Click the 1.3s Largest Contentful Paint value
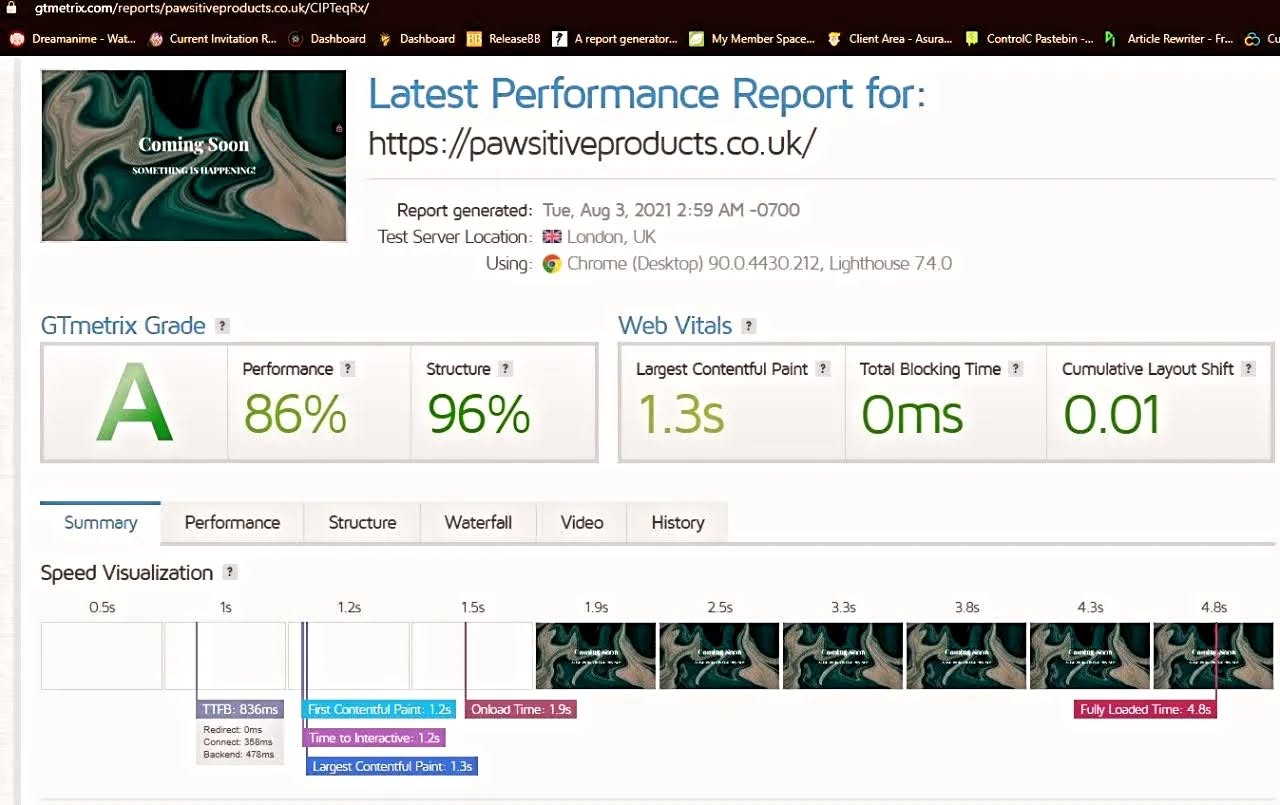The height and width of the screenshot is (805, 1280). [x=680, y=414]
